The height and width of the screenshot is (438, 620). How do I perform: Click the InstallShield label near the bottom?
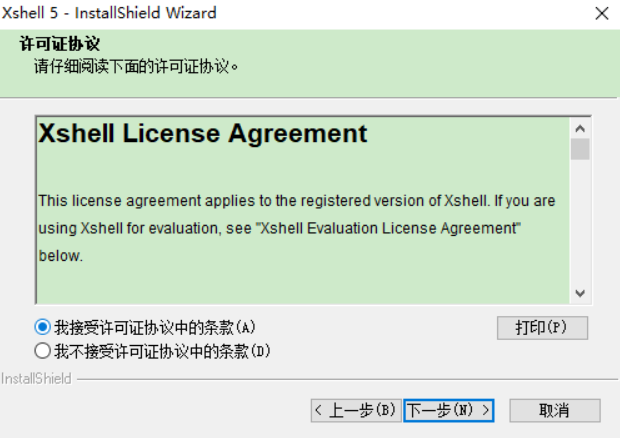(36, 379)
